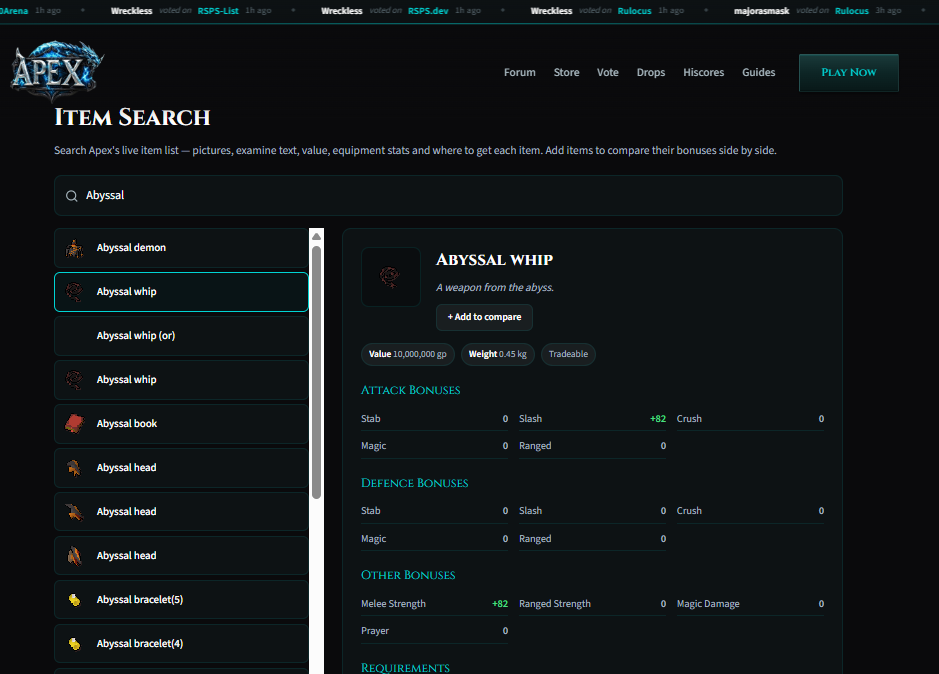Click the scrollbar up arrow
This screenshot has width=939, height=674.
316,236
